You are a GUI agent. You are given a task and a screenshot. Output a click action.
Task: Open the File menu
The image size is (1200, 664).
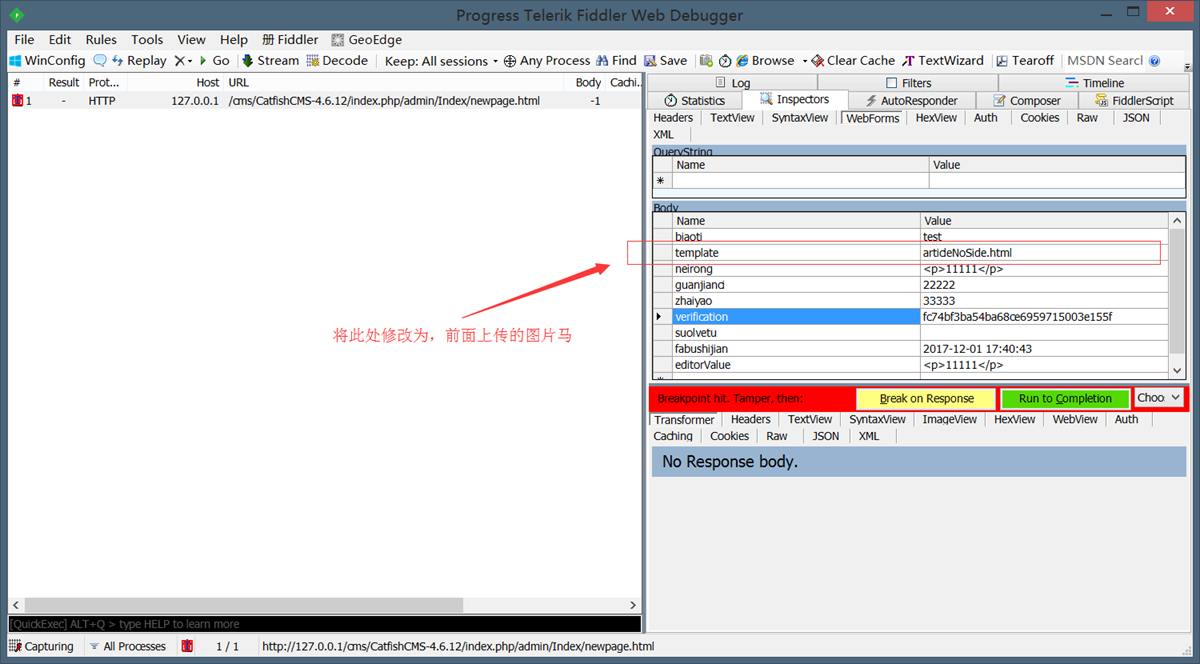click(24, 39)
